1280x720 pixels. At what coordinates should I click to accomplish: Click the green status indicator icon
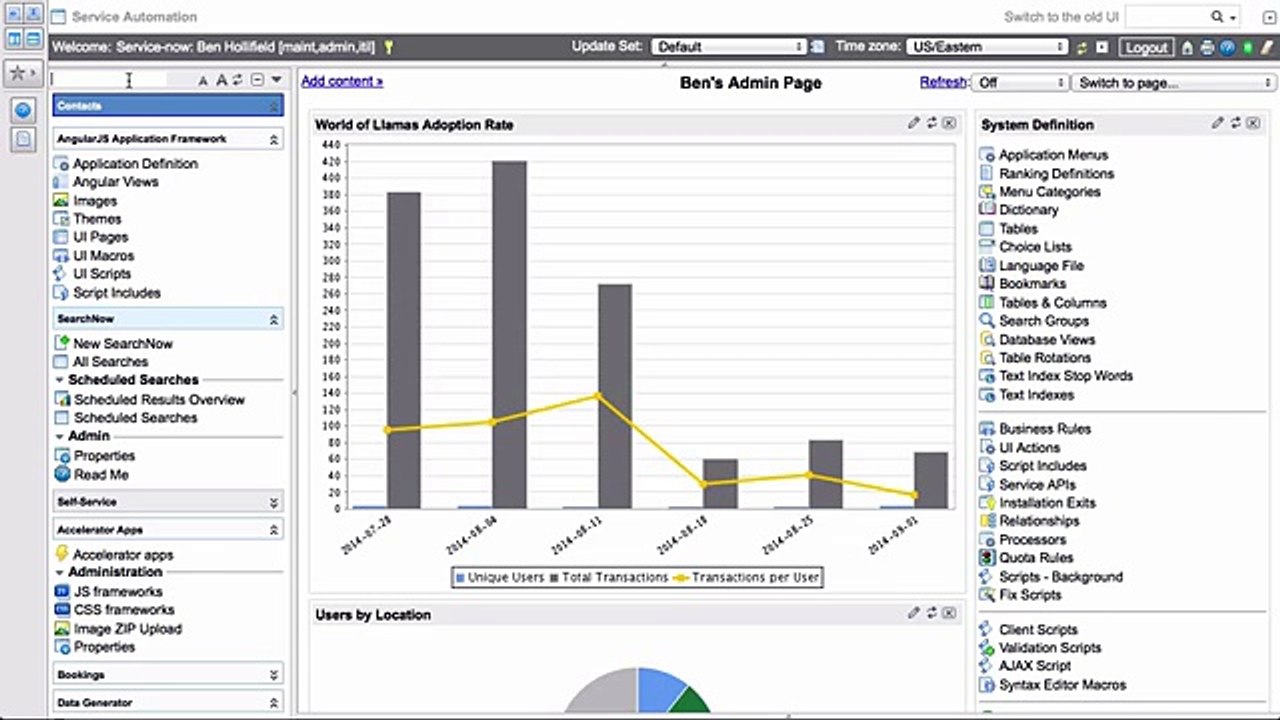coord(1248,47)
